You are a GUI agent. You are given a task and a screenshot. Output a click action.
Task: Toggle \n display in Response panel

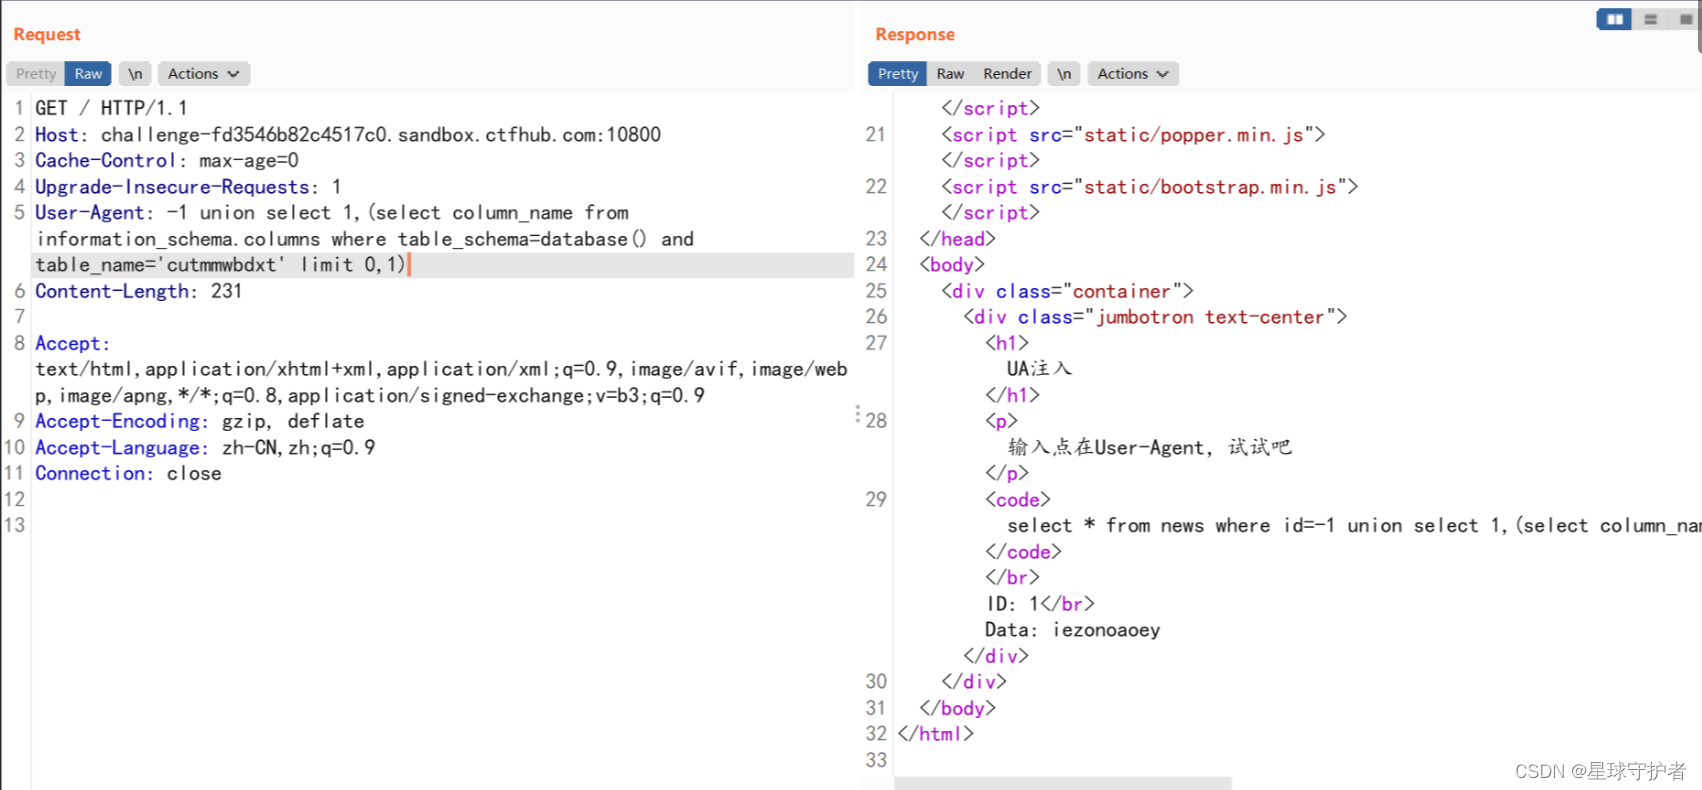pyautogui.click(x=1064, y=74)
